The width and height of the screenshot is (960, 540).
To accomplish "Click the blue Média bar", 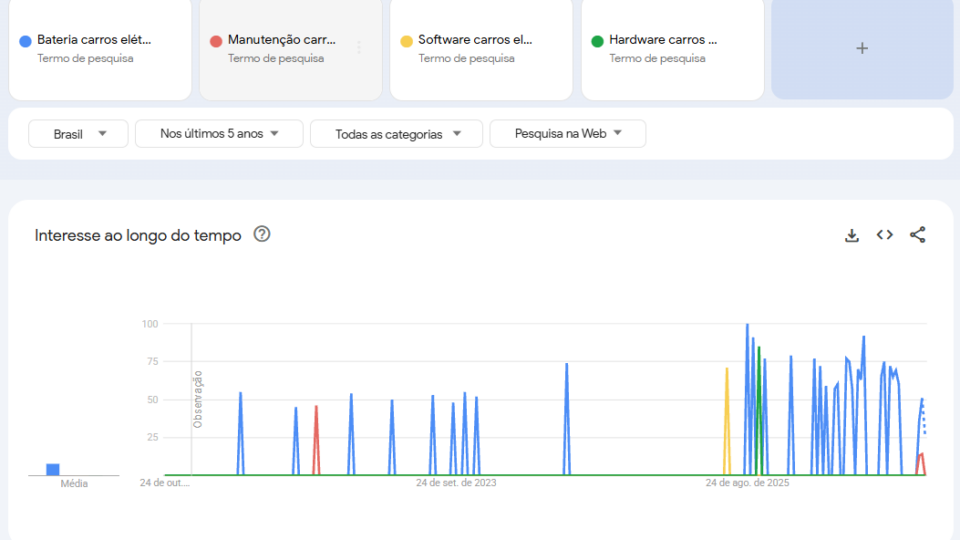I will pyautogui.click(x=53, y=470).
